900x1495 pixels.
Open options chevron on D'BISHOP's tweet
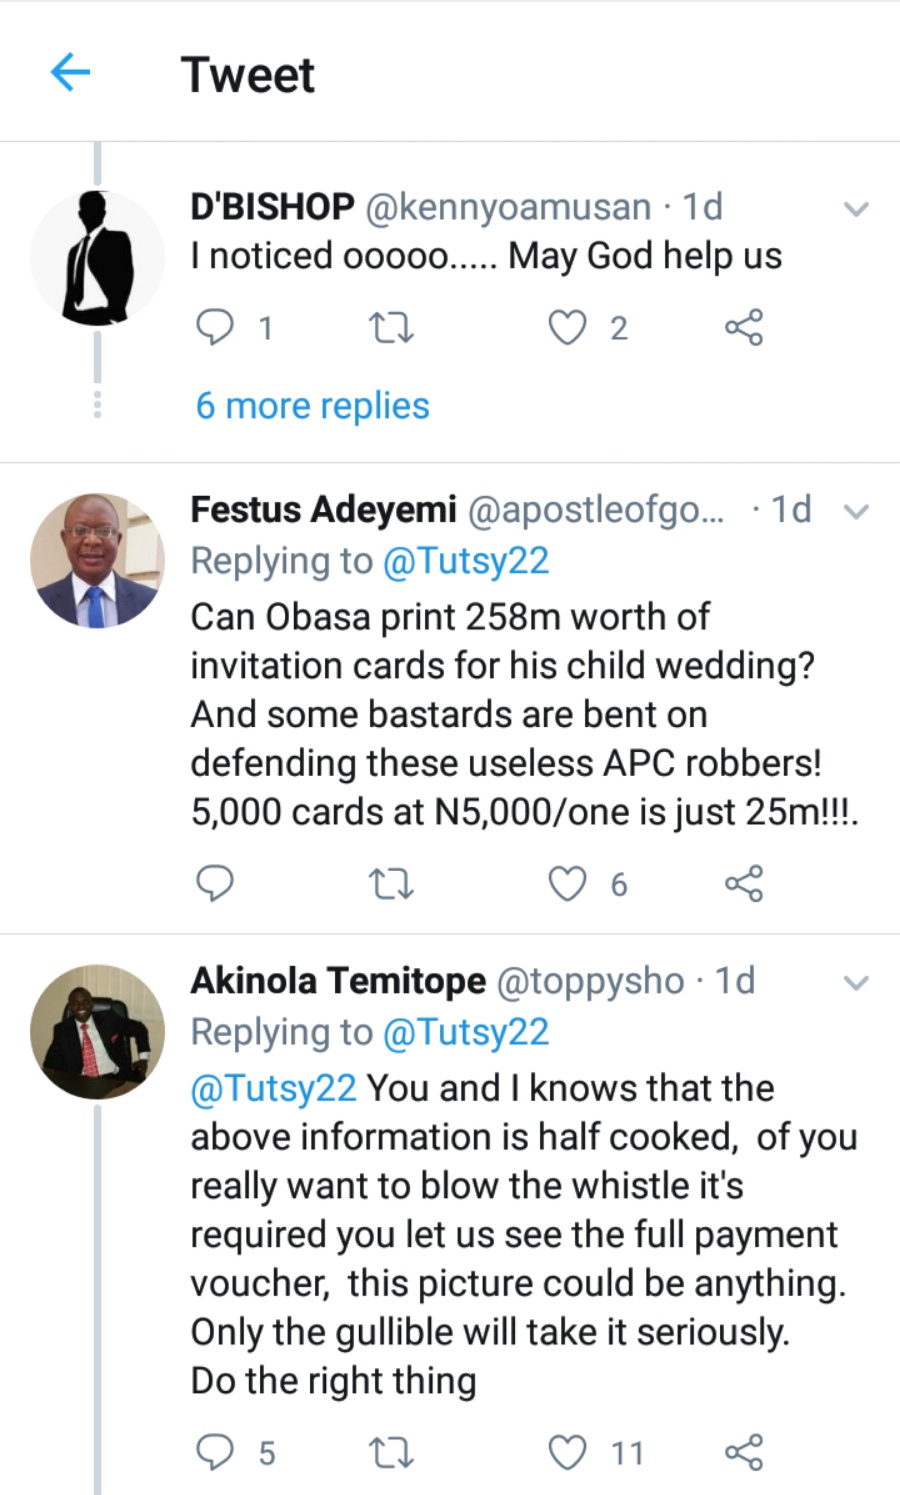[856, 209]
